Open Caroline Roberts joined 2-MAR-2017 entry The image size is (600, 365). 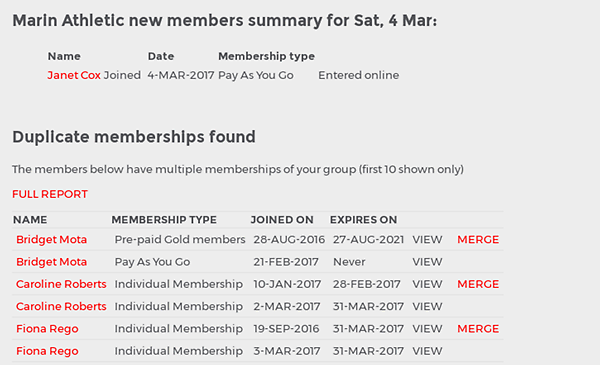click(x=61, y=306)
